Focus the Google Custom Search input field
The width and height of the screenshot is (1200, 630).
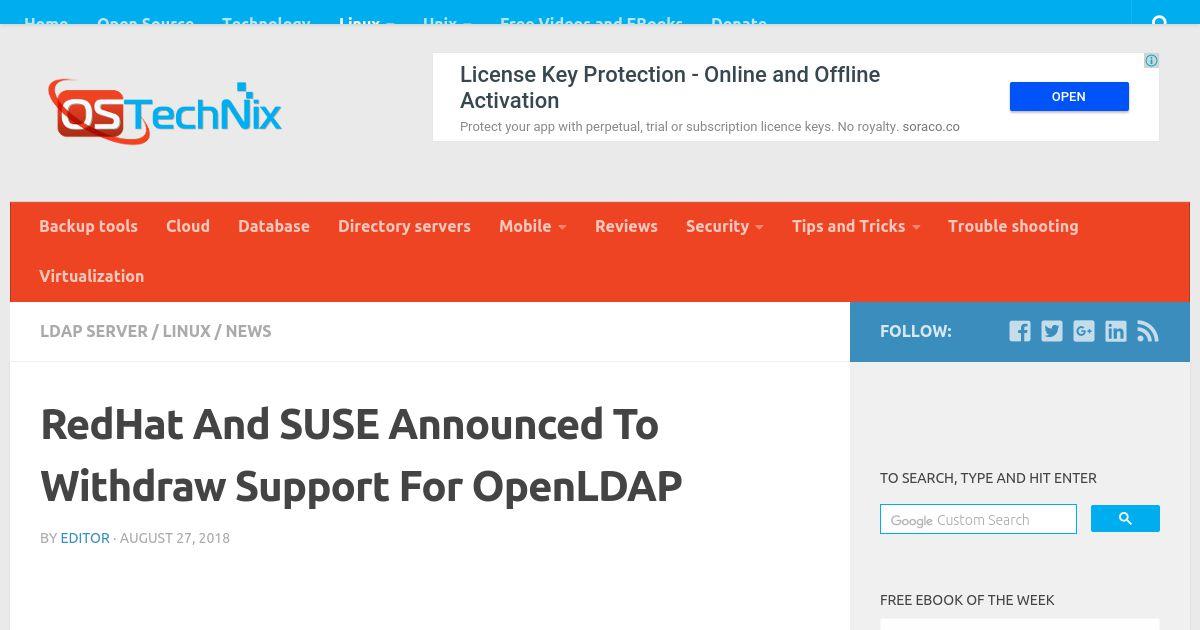(x=978, y=519)
